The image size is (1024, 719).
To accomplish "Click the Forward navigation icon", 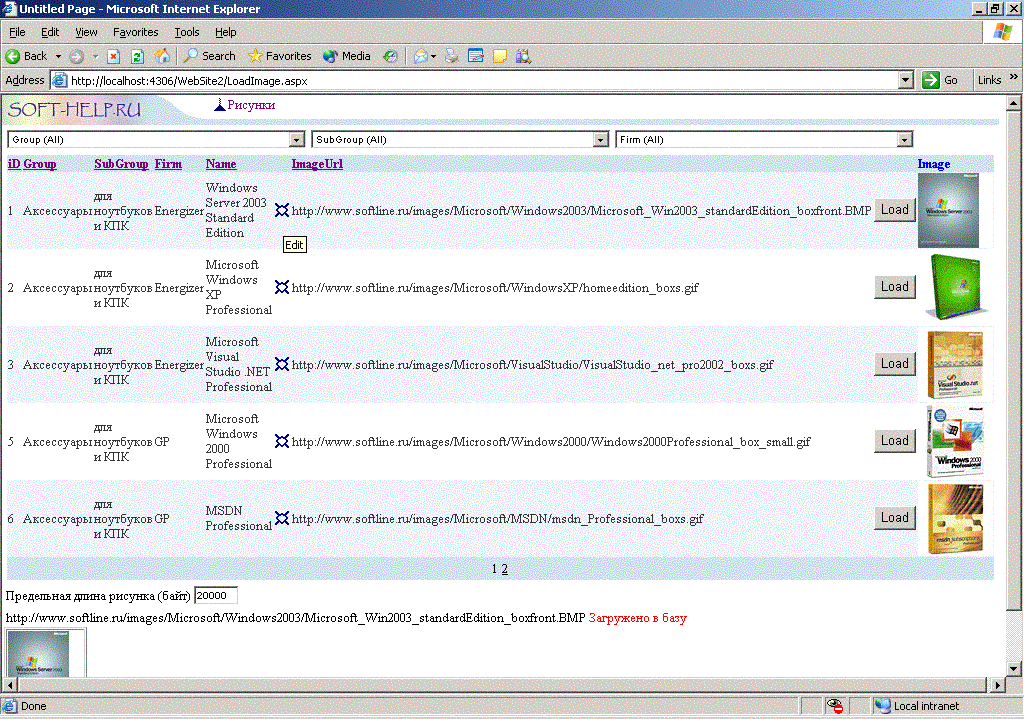I will tap(76, 56).
